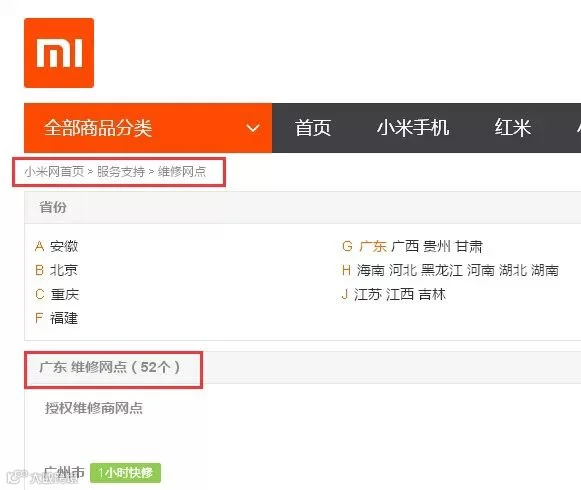
Task: Pick the 重庆 province link
Action: (64, 294)
